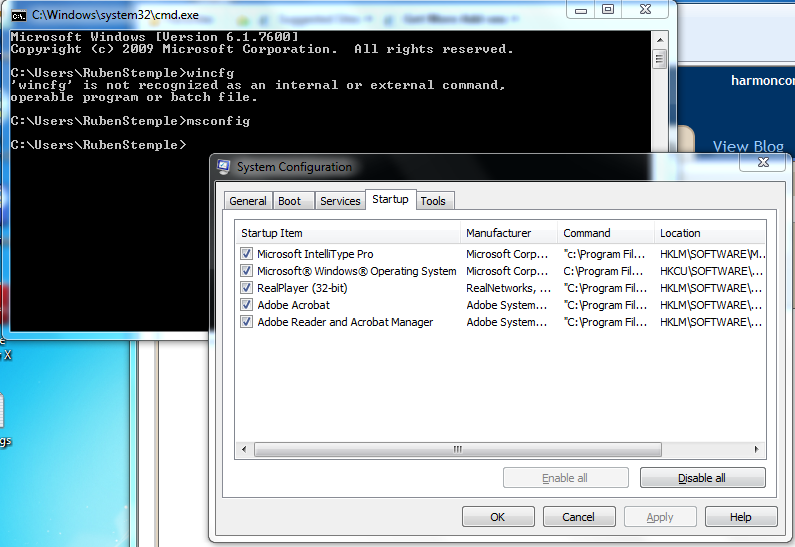Open Help for System Configuration
795x547 pixels.
tap(741, 517)
